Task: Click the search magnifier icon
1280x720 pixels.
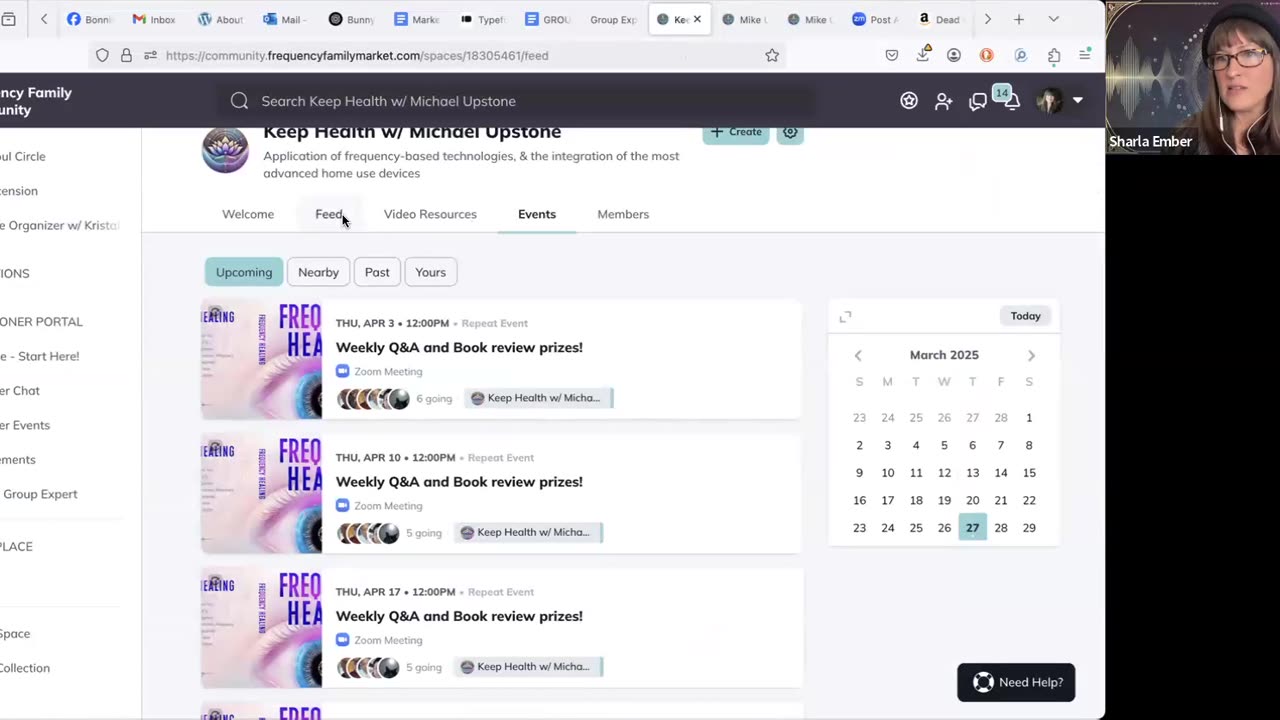Action: 239,101
